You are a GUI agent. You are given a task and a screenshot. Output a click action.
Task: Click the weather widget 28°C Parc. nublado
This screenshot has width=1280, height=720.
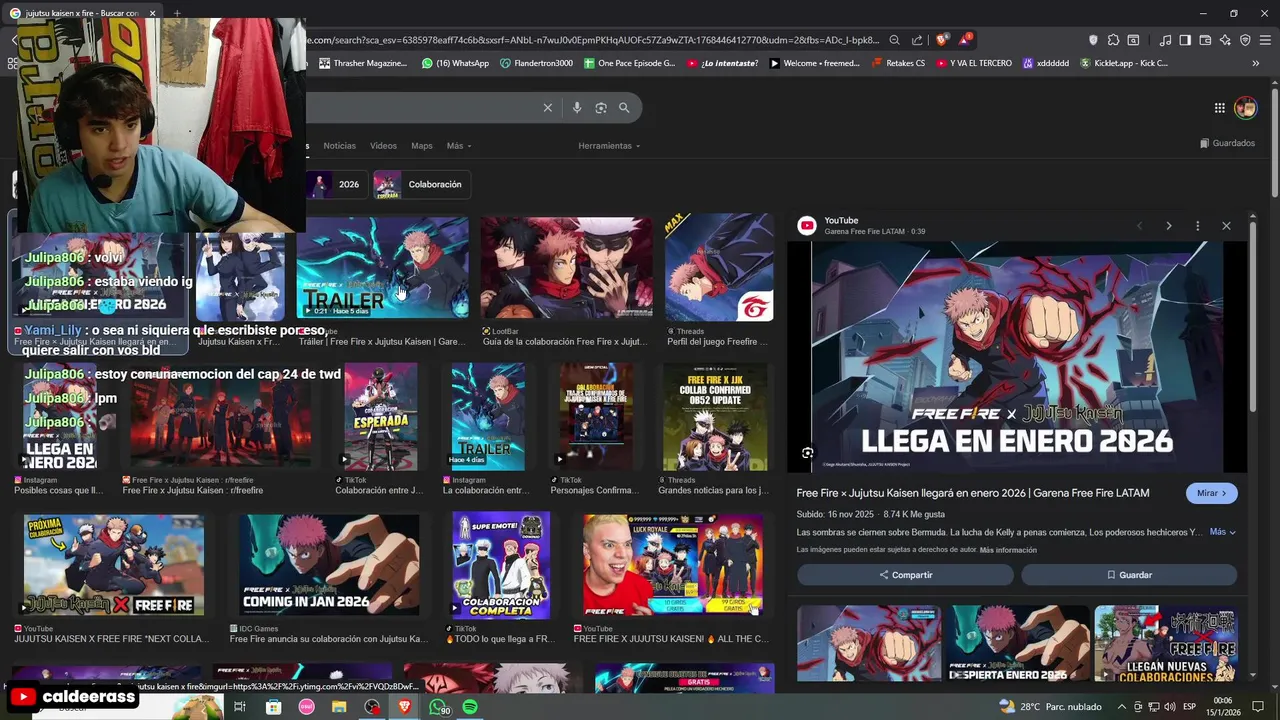[1050, 707]
